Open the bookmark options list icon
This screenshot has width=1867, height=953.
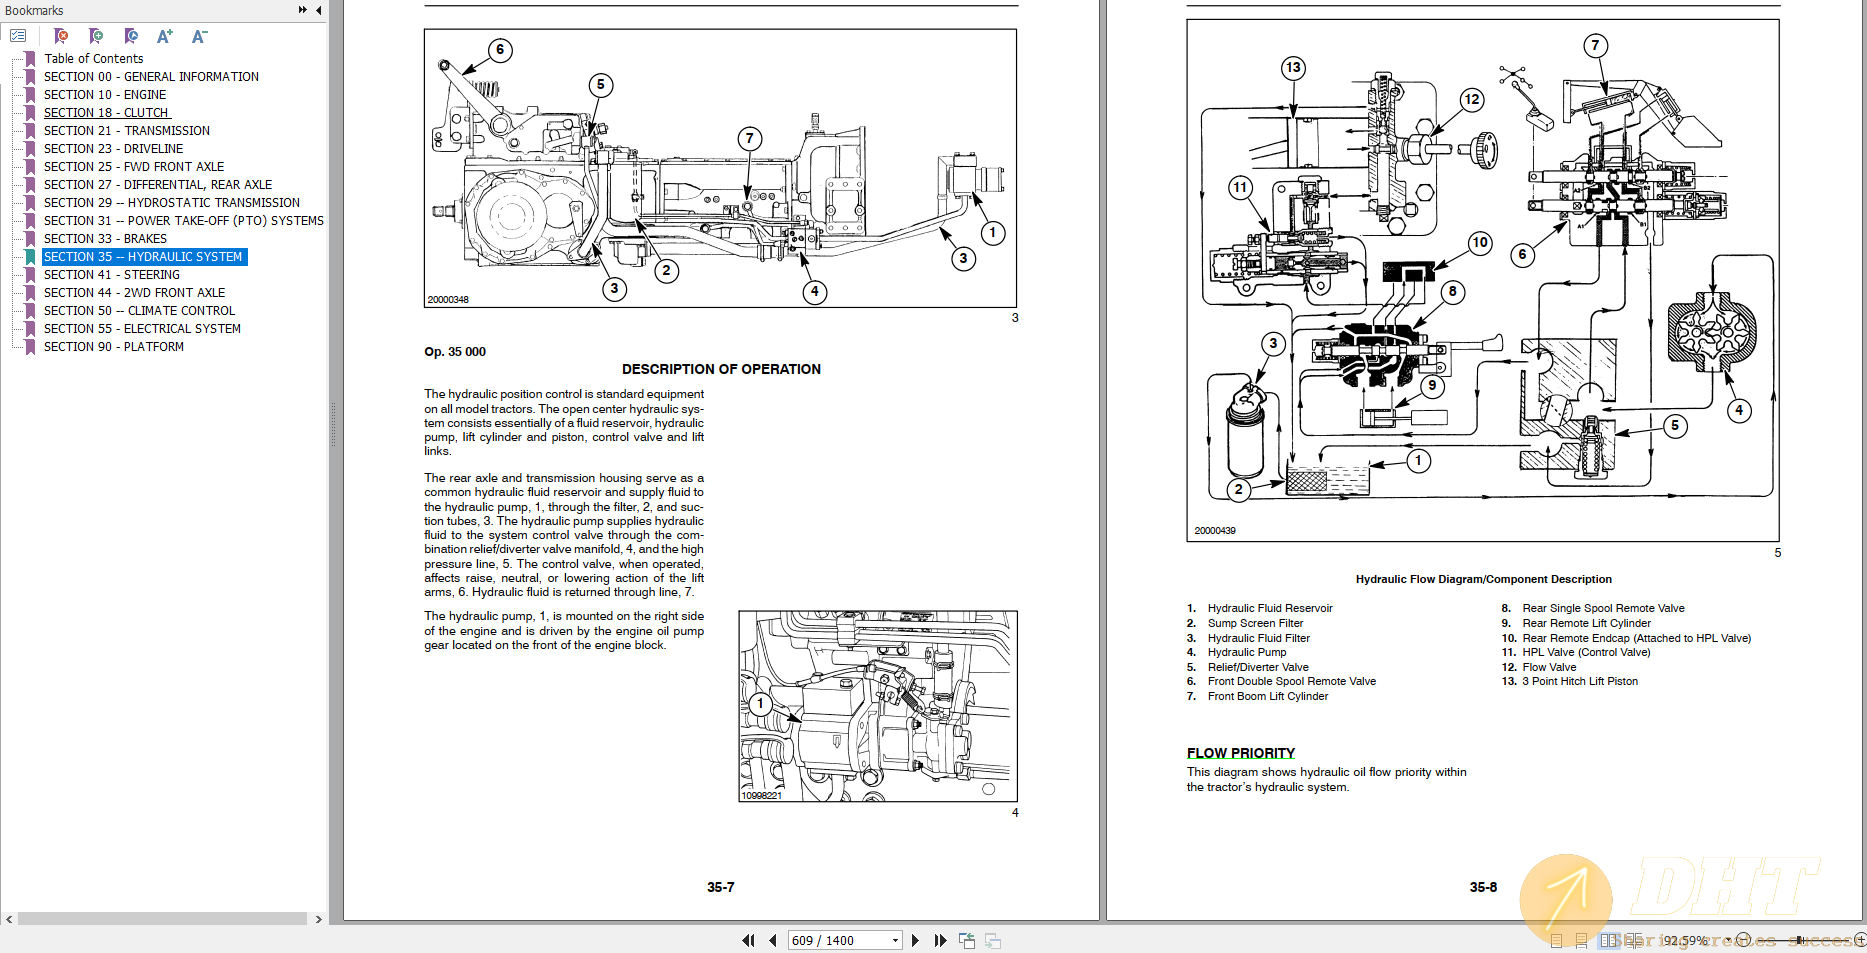pos(18,35)
